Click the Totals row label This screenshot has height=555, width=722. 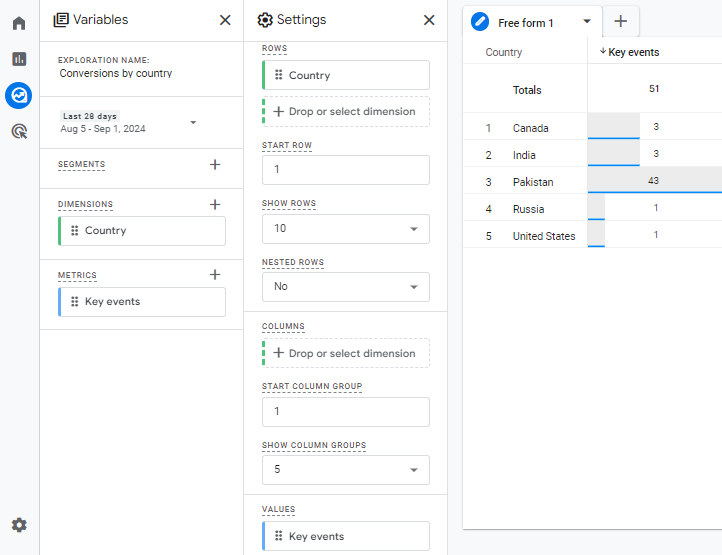(527, 90)
